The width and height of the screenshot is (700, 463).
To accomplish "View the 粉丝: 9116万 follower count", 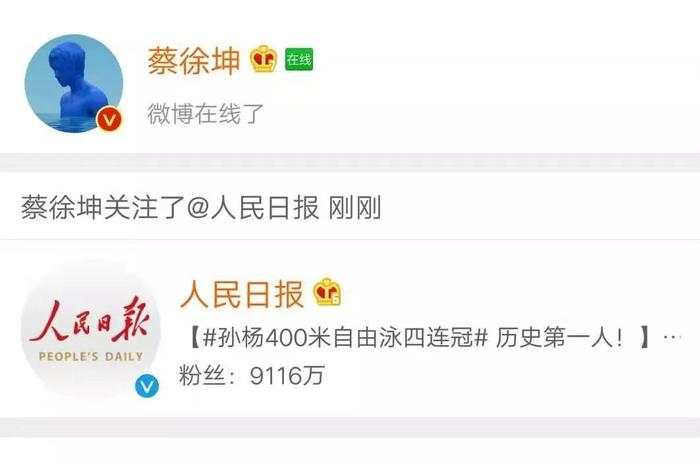I will [251, 375].
